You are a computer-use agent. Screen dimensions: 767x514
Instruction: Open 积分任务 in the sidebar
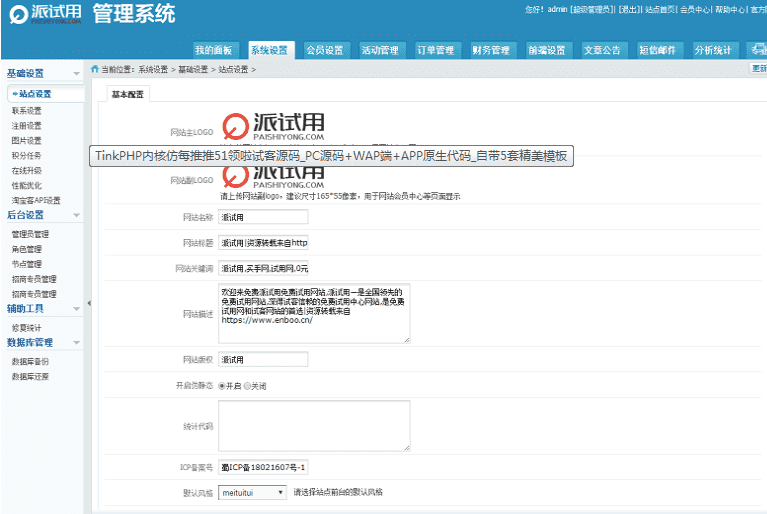pyautogui.click(x=27, y=156)
